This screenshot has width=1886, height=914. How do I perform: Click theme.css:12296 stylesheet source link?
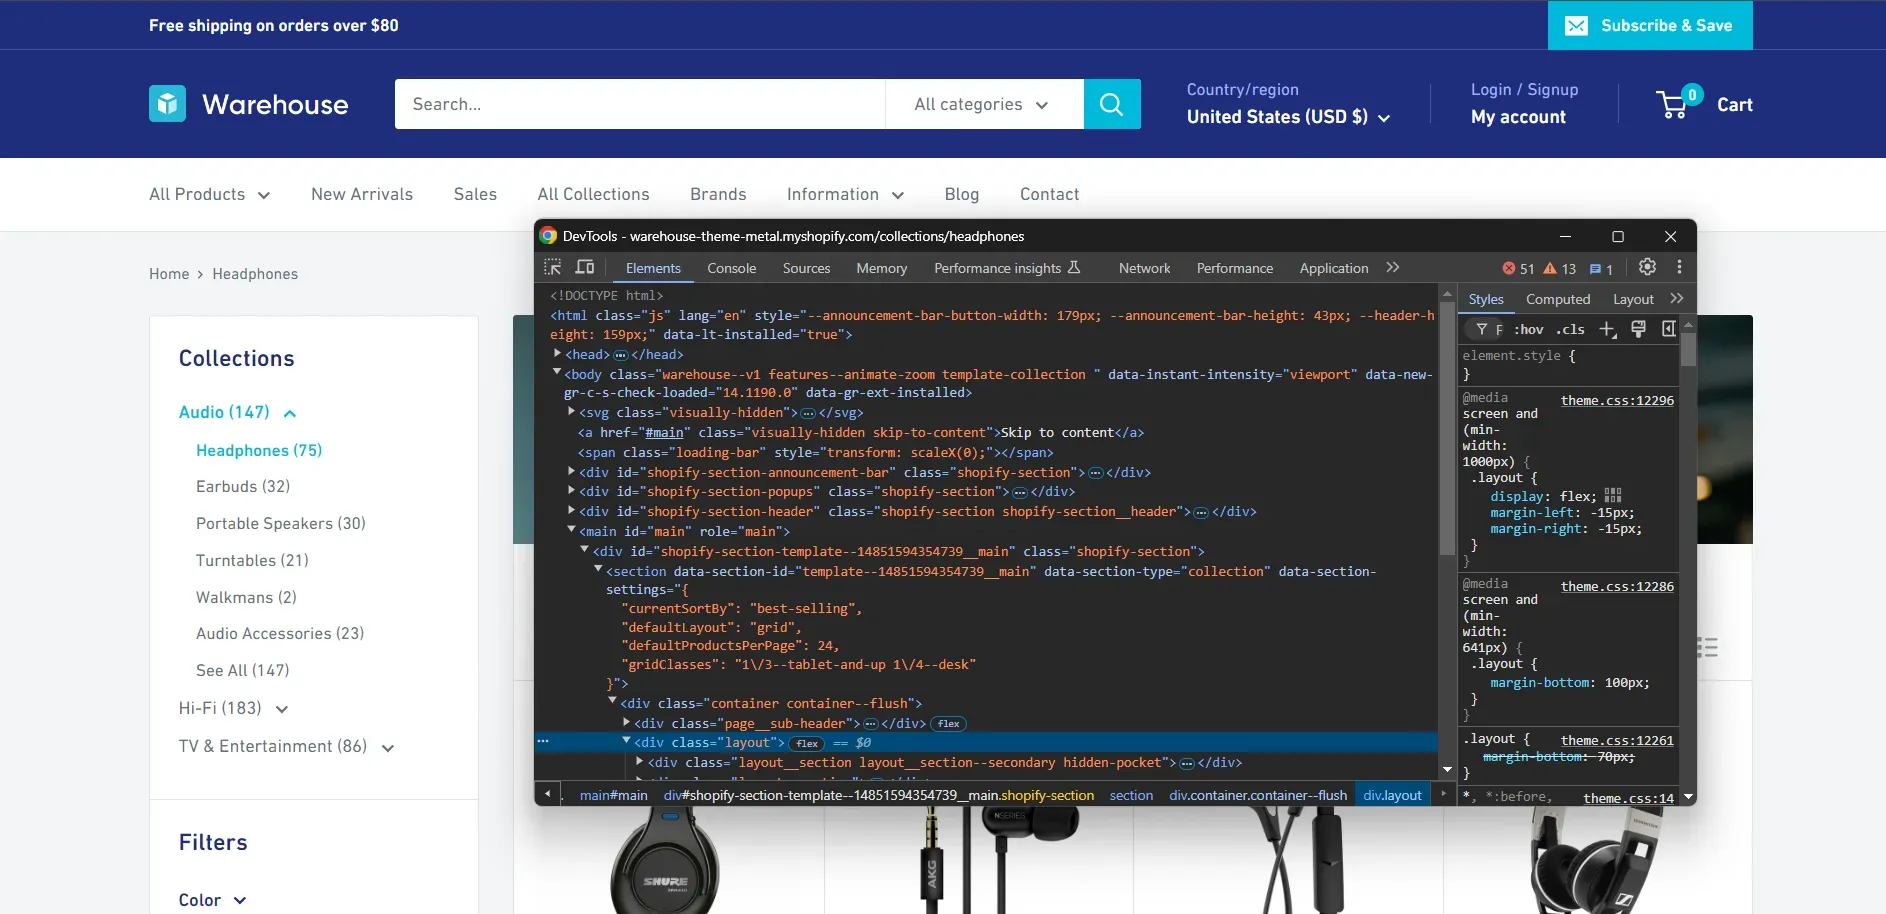[x=1618, y=399]
